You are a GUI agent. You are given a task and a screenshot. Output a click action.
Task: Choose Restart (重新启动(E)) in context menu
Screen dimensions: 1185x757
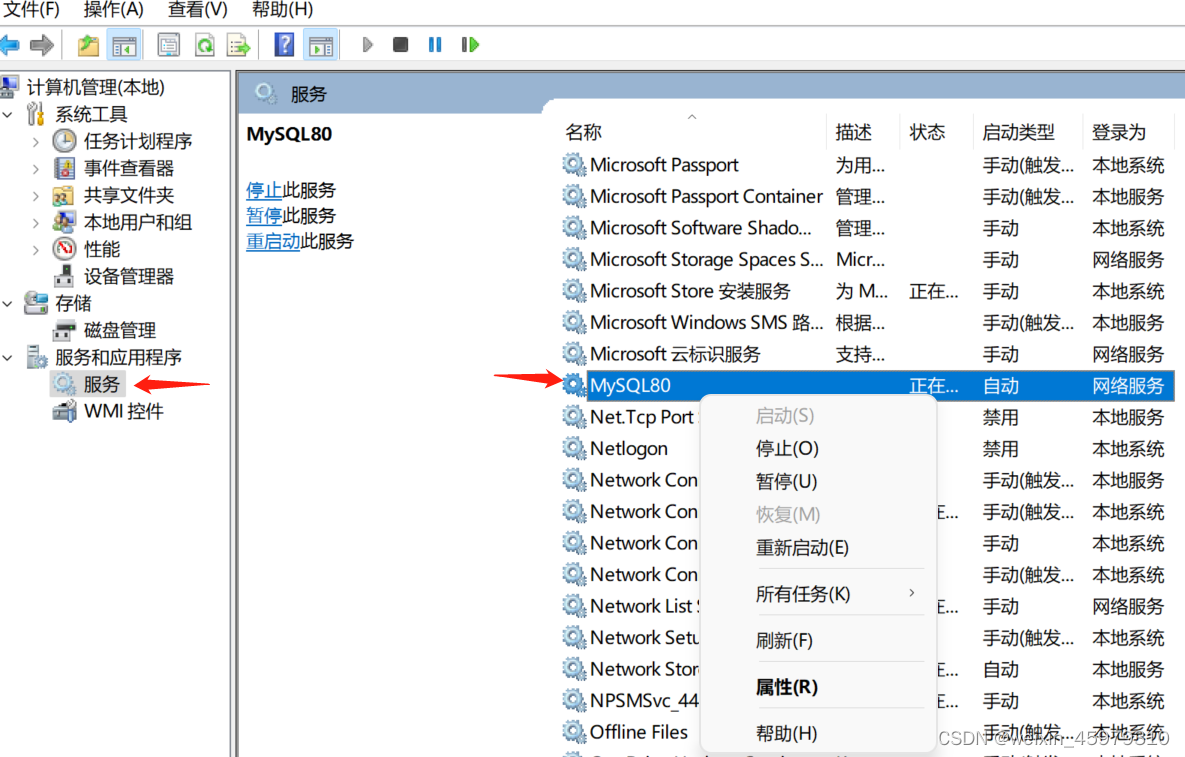click(818, 548)
